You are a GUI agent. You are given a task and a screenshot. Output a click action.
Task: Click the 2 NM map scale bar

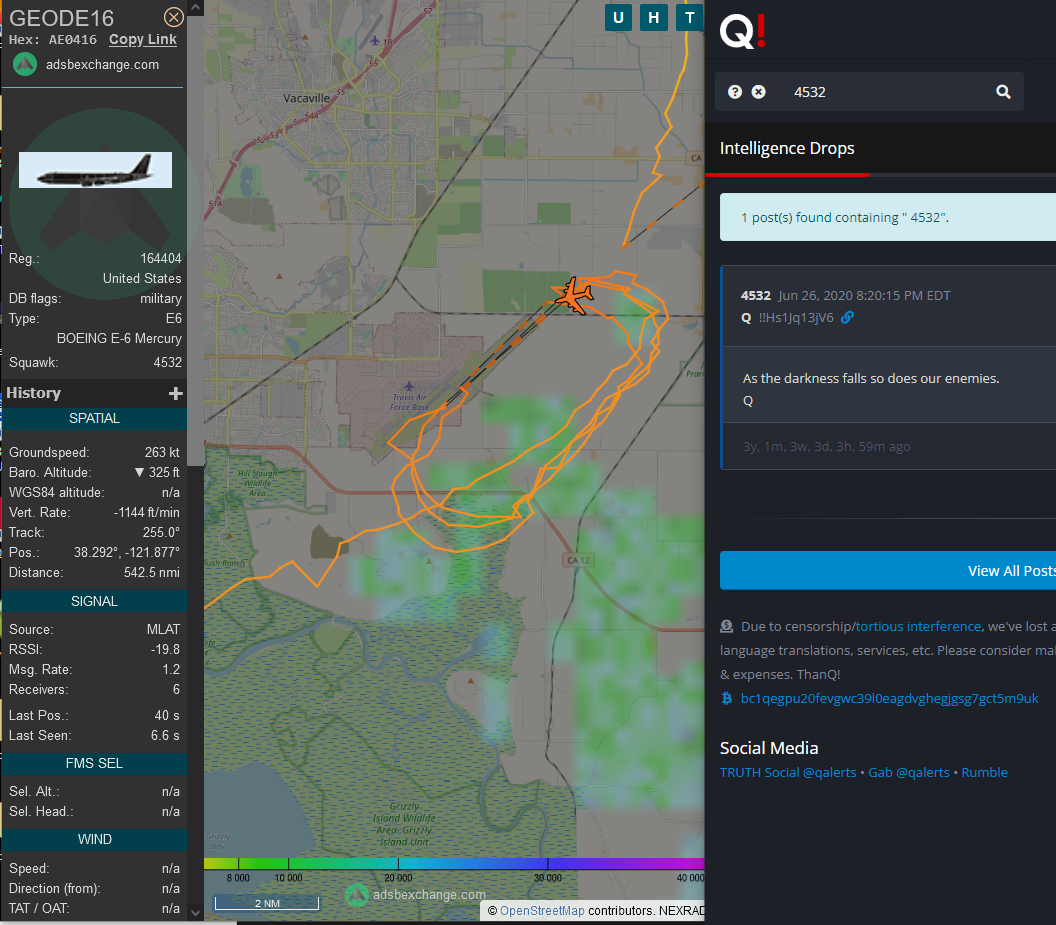(x=267, y=903)
